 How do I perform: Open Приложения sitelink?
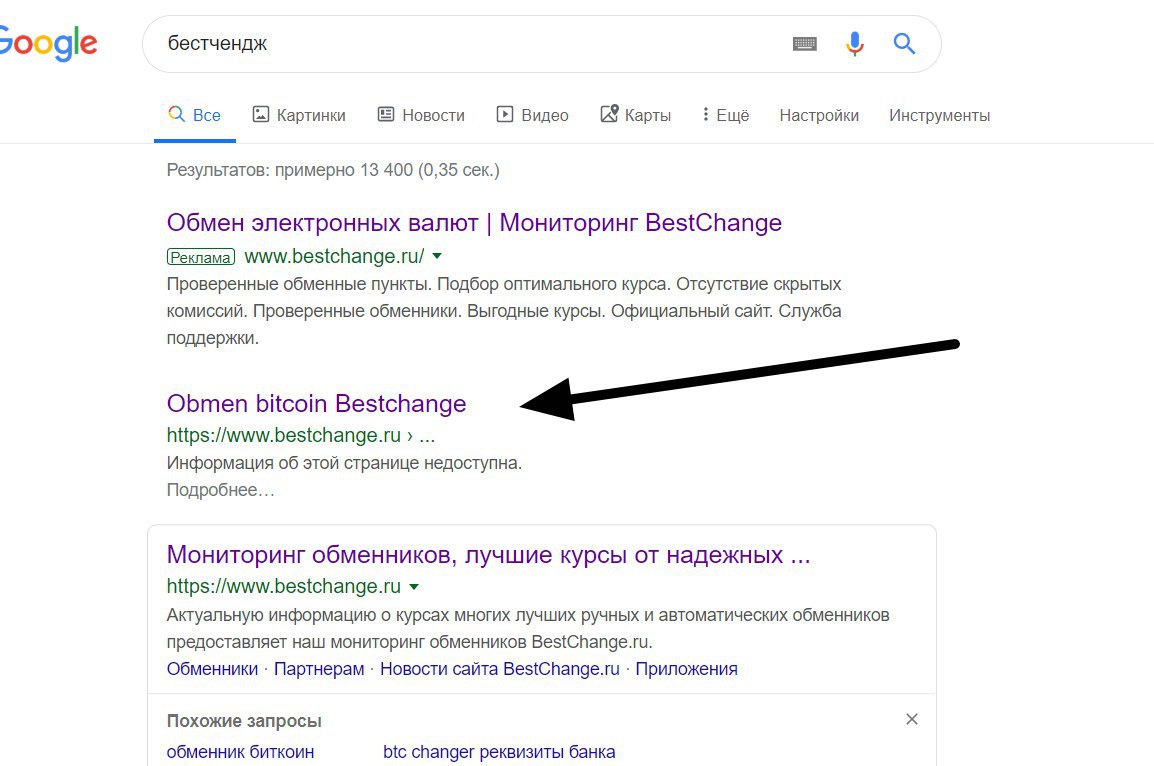click(x=686, y=669)
